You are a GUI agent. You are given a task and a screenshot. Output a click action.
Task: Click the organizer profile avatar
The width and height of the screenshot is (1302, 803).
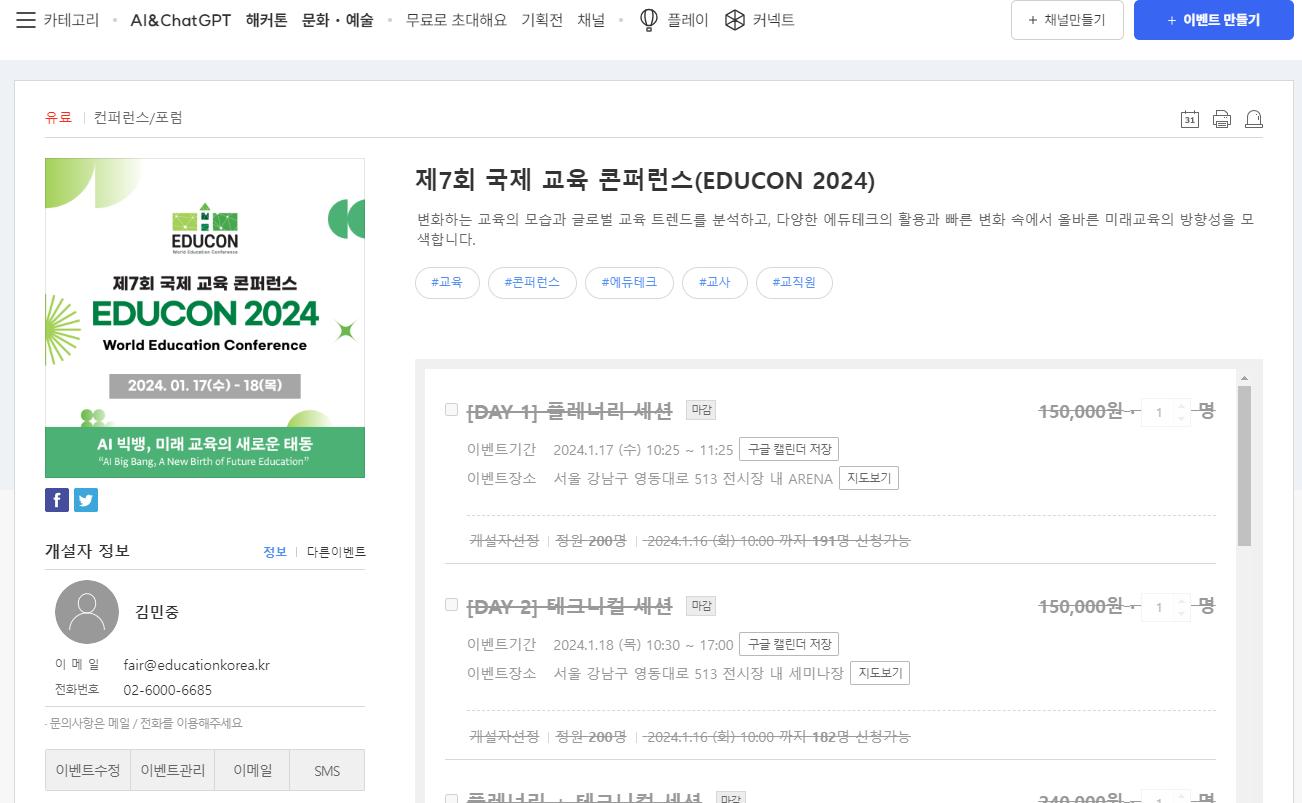point(87,612)
